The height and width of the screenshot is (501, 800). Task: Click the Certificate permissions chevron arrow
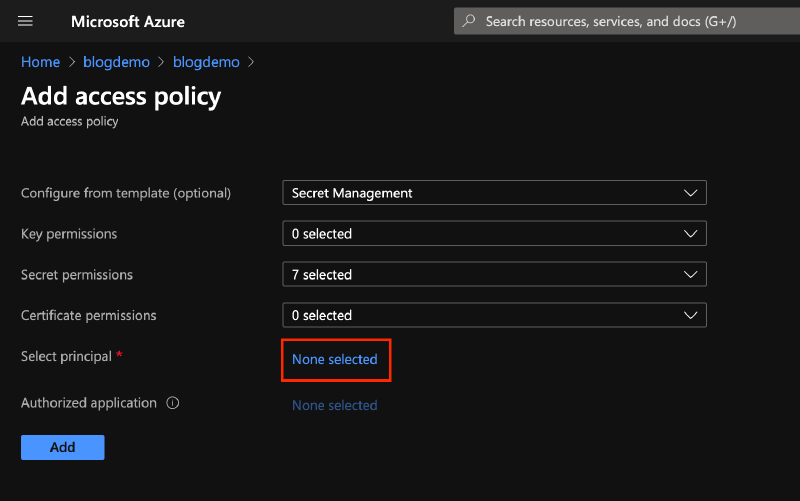(x=690, y=315)
